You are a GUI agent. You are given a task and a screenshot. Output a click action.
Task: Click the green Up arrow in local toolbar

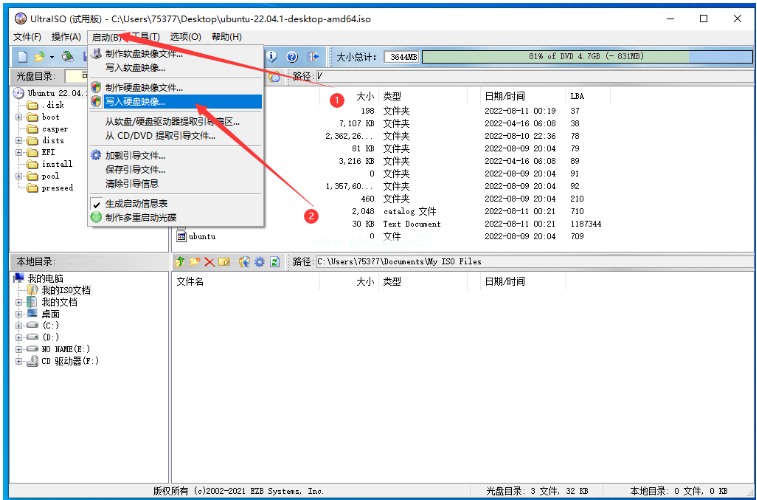[x=181, y=262]
